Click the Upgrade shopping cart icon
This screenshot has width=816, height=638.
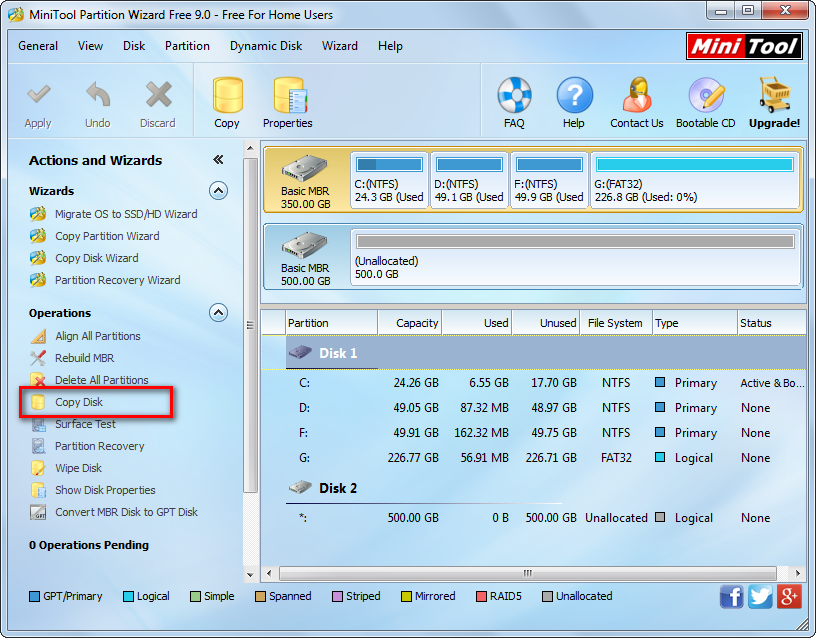774,95
